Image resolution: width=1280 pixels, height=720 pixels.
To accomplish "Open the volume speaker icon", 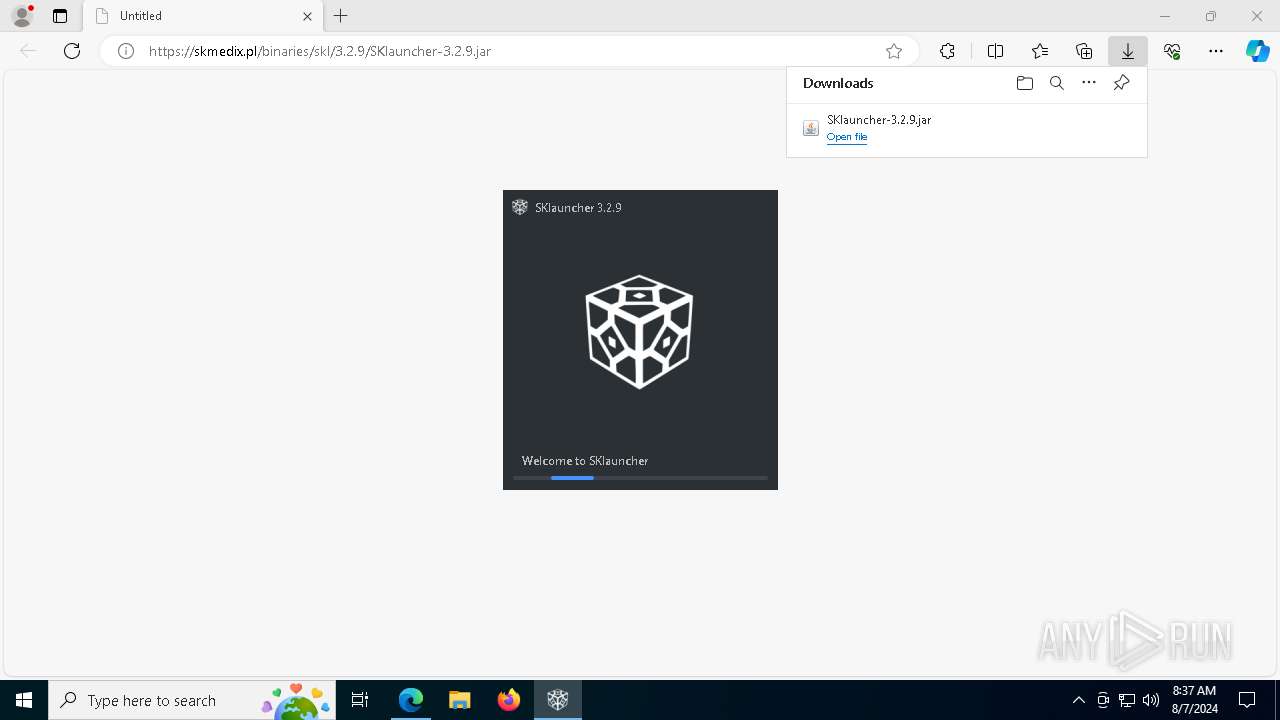I will point(1151,700).
